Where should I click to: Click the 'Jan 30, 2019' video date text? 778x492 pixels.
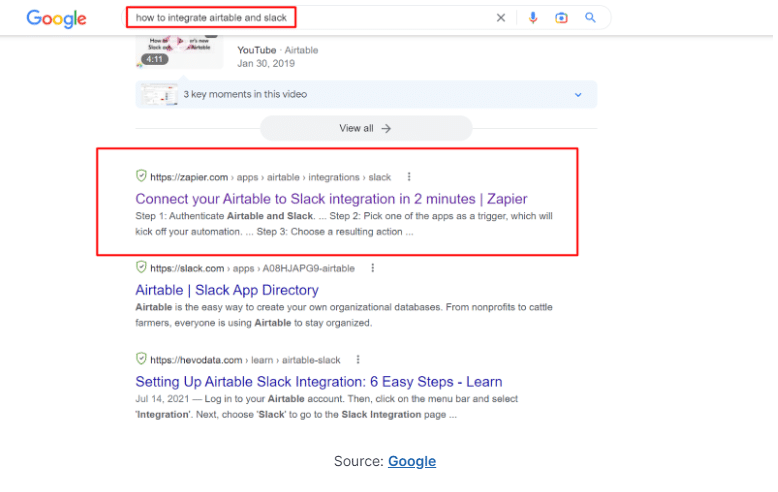coord(266,63)
